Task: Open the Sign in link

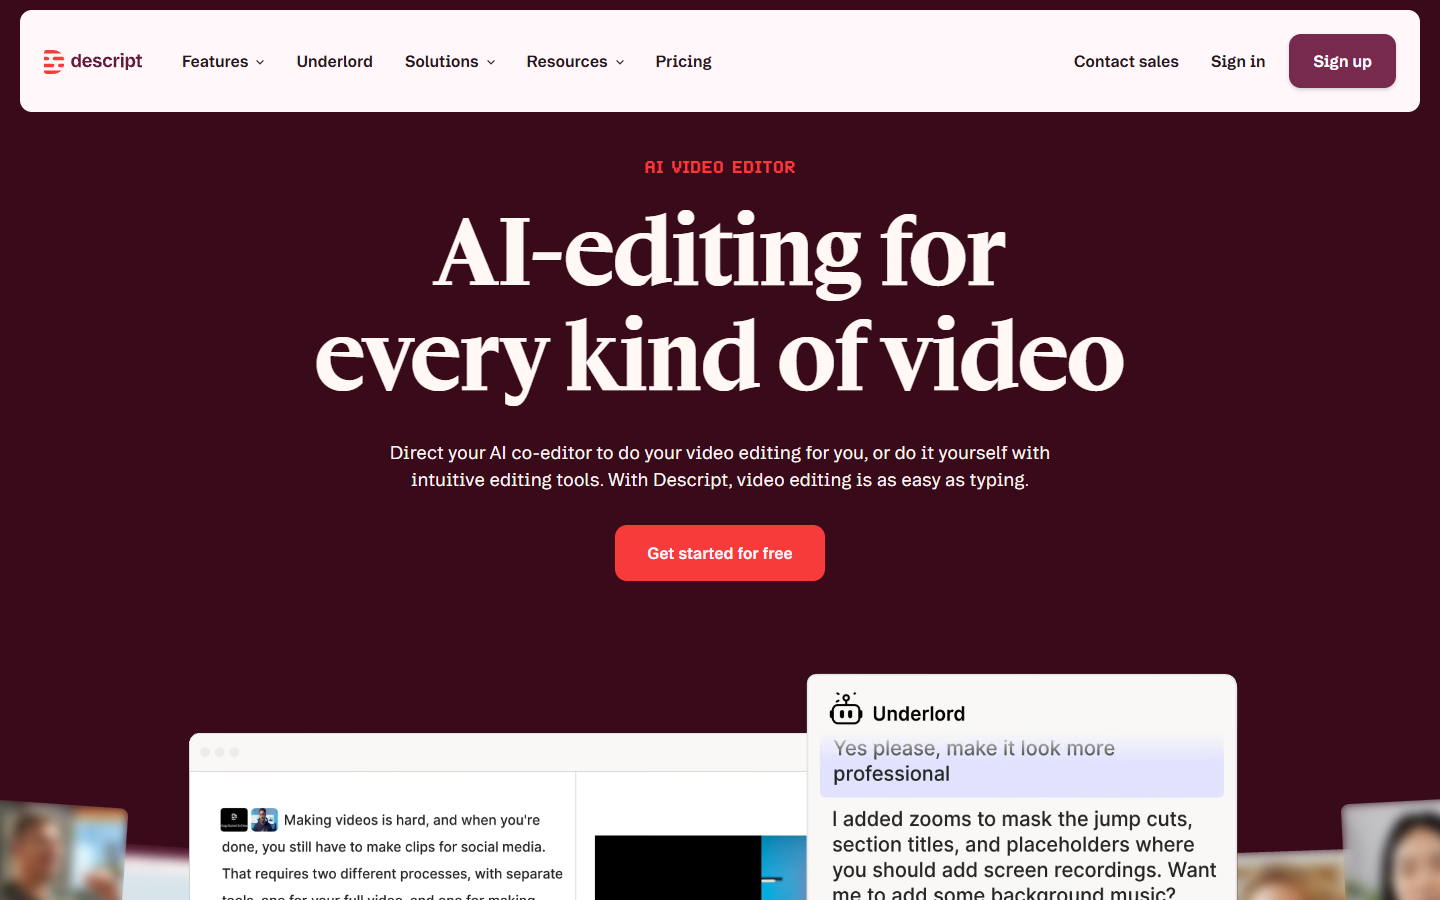Action: [1238, 61]
